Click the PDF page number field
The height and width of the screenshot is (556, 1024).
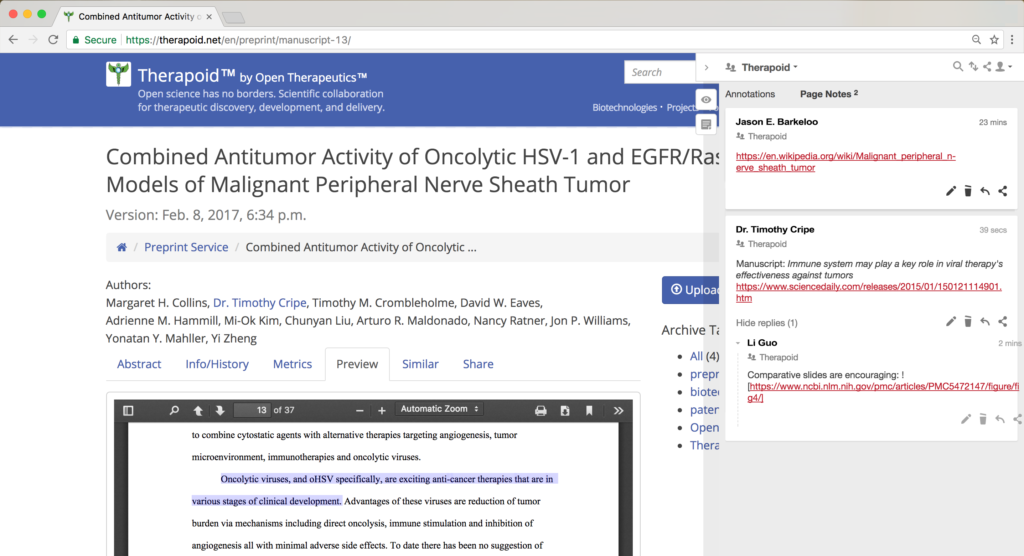tap(252, 410)
